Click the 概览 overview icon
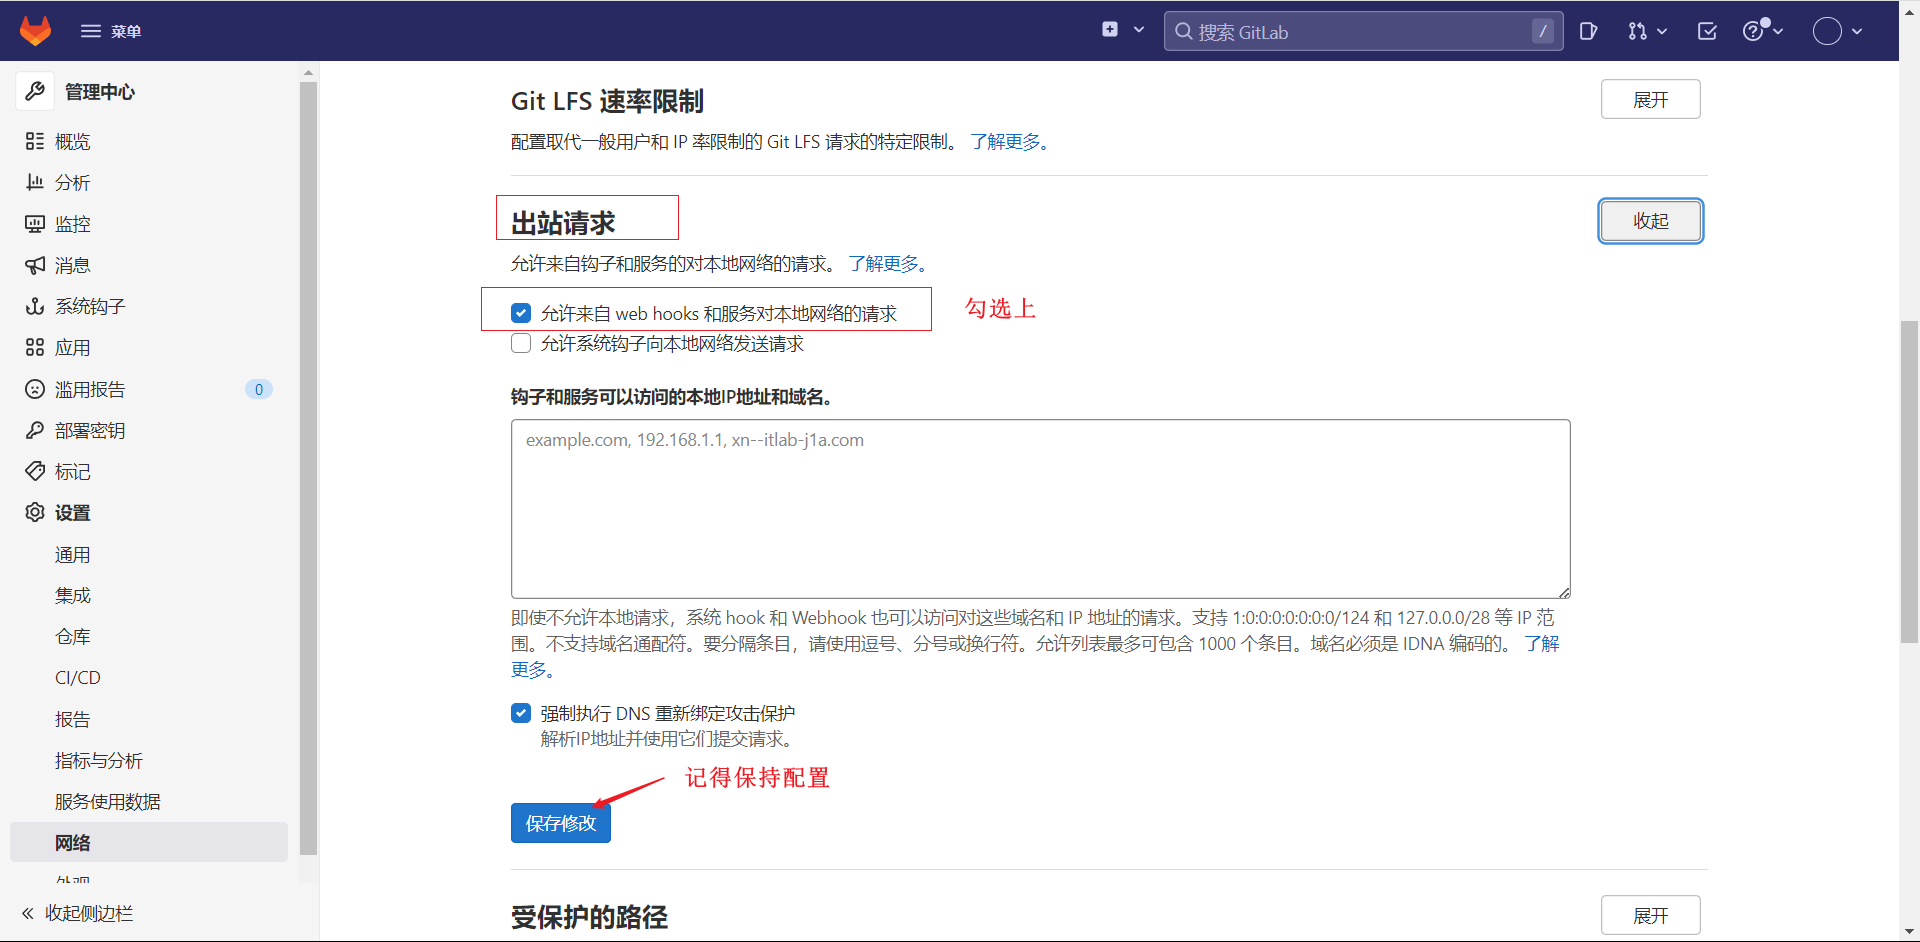Viewport: 1920px width, 942px height. coord(35,142)
